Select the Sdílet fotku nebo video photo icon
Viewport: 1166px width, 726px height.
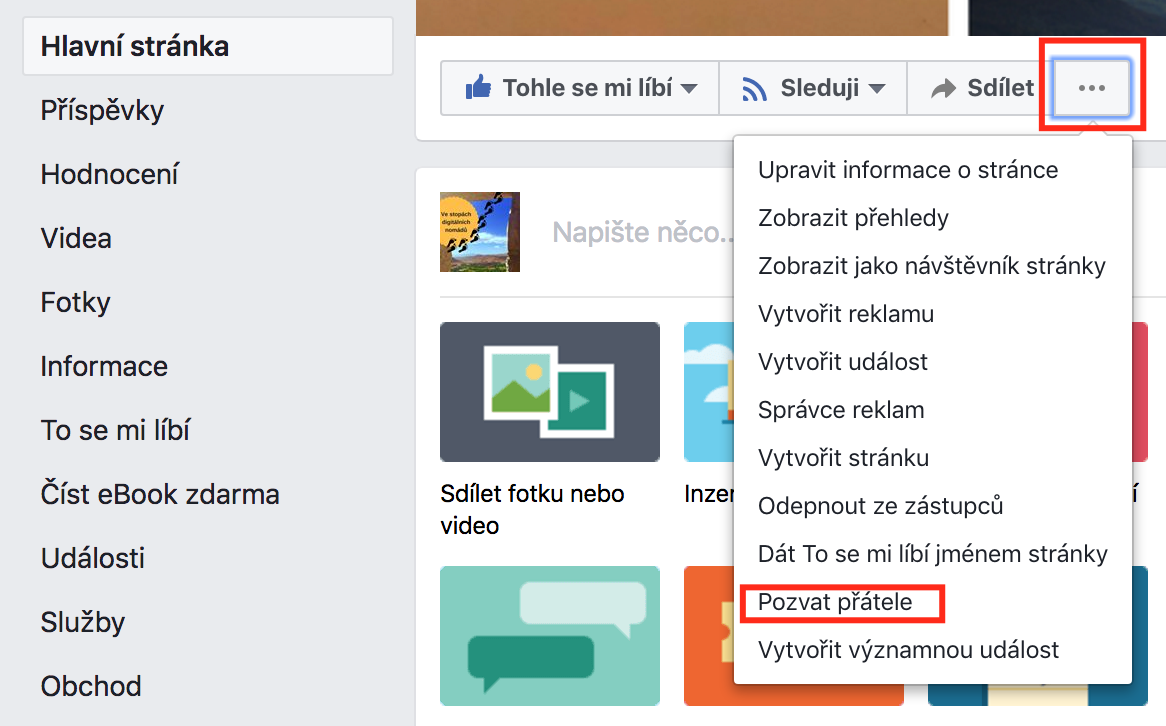pyautogui.click(x=549, y=391)
